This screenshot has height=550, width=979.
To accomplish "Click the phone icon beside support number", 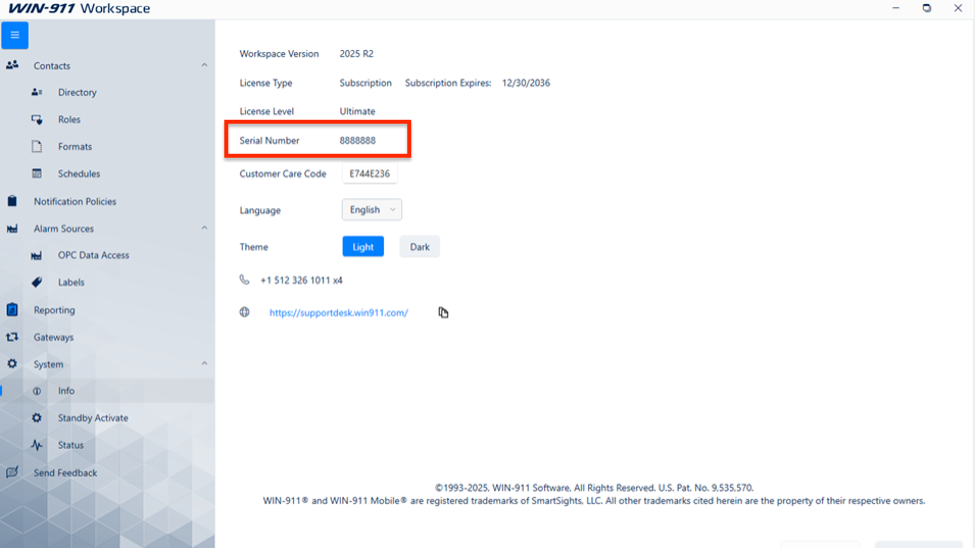I will [x=244, y=280].
